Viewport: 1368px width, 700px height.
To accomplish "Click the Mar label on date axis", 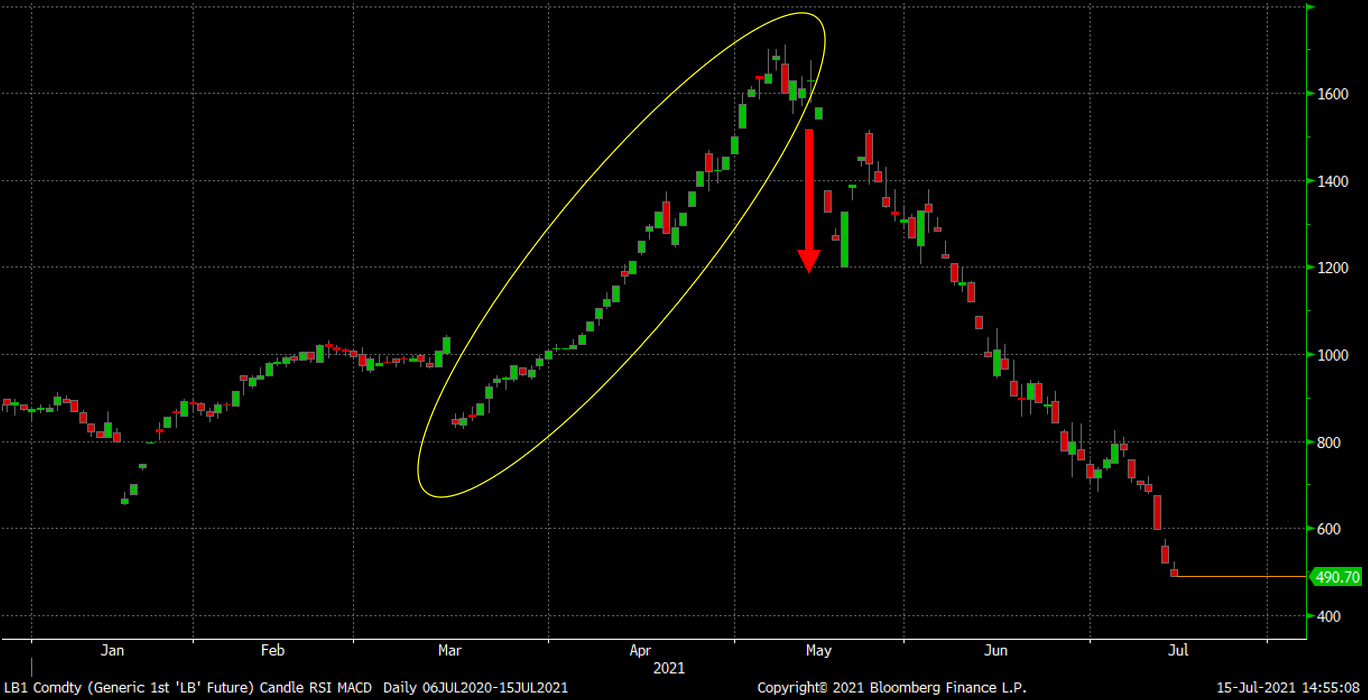I will tap(450, 651).
